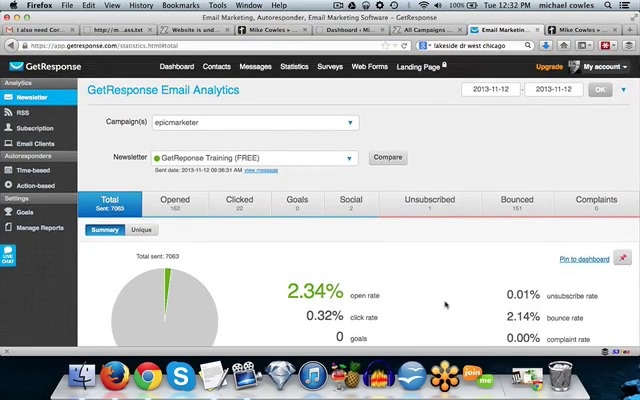
Task: Open Trash in the Dock
Action: tap(560, 376)
